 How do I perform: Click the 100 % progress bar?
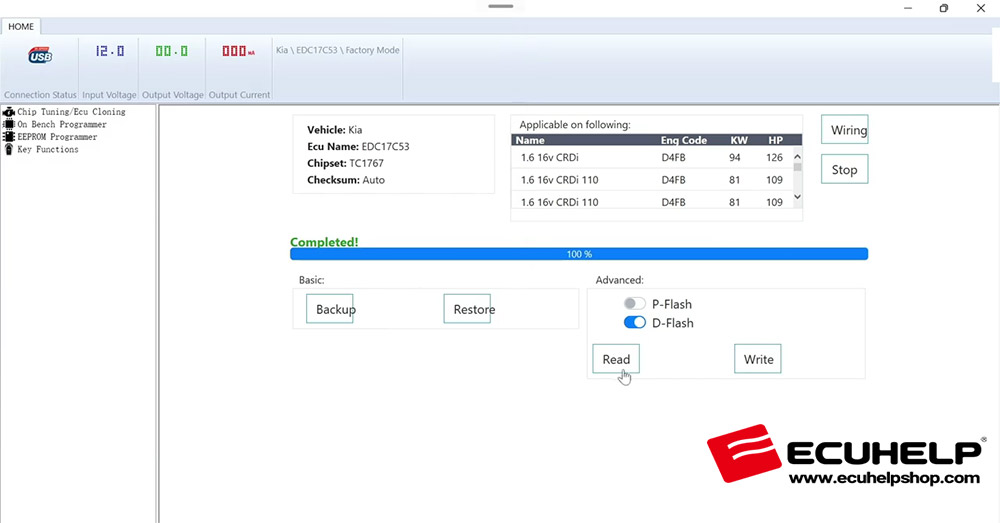click(579, 254)
